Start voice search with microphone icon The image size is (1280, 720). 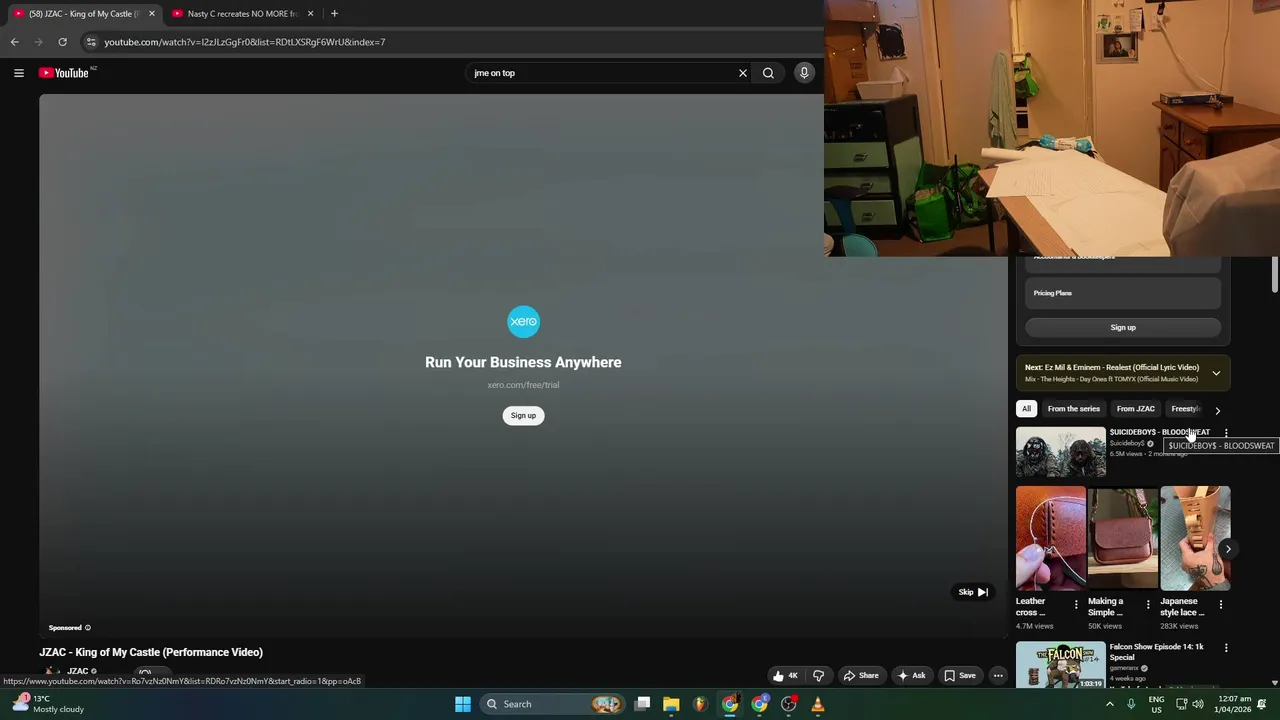click(x=804, y=73)
